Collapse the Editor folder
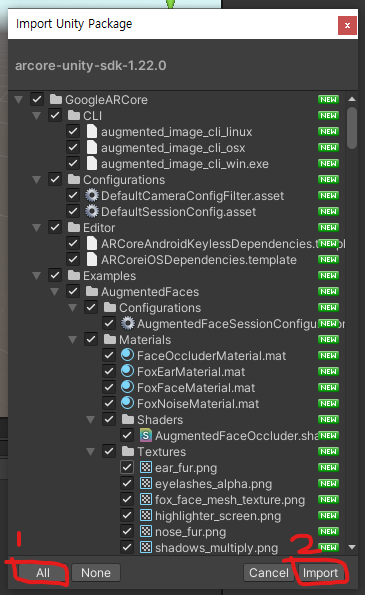The height and width of the screenshot is (595, 365). [37, 228]
